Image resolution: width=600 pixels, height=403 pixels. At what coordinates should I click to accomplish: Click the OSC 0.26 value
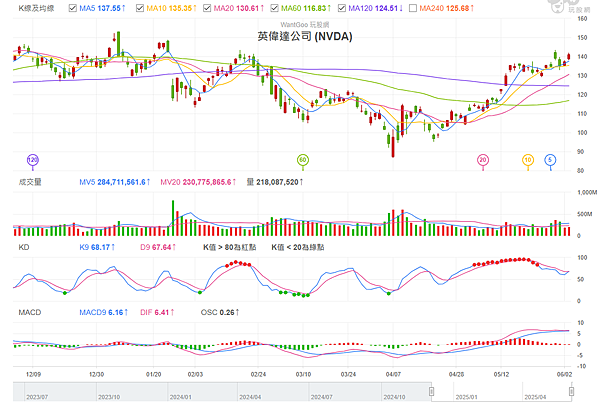pyautogui.click(x=220, y=312)
